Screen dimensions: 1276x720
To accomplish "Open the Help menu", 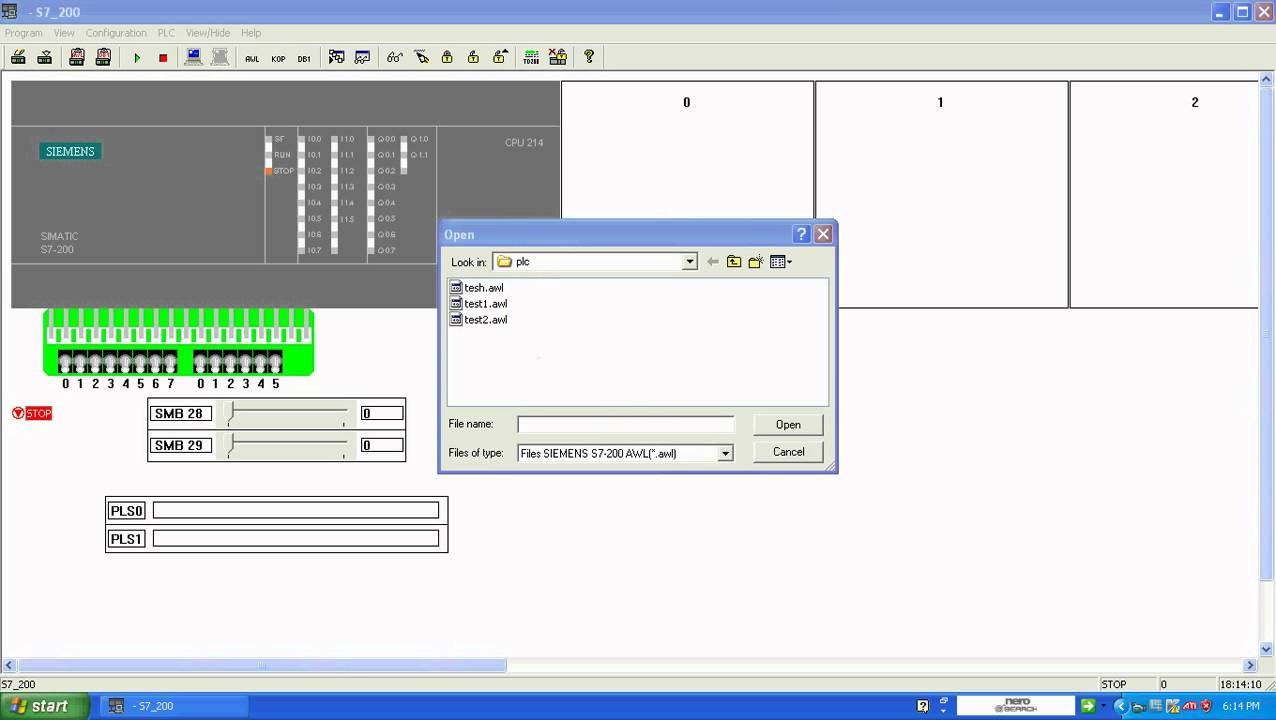I will (251, 33).
